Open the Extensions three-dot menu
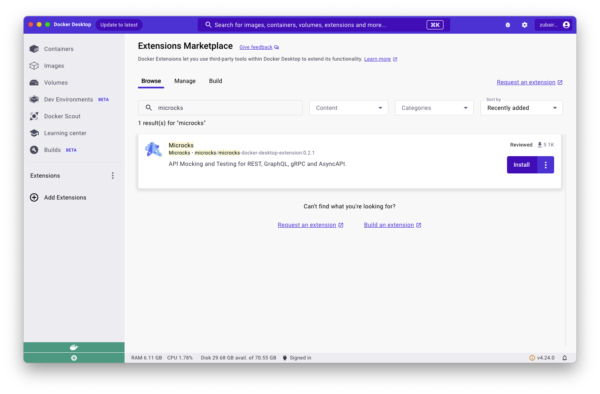This screenshot has width=600, height=394. click(112, 176)
